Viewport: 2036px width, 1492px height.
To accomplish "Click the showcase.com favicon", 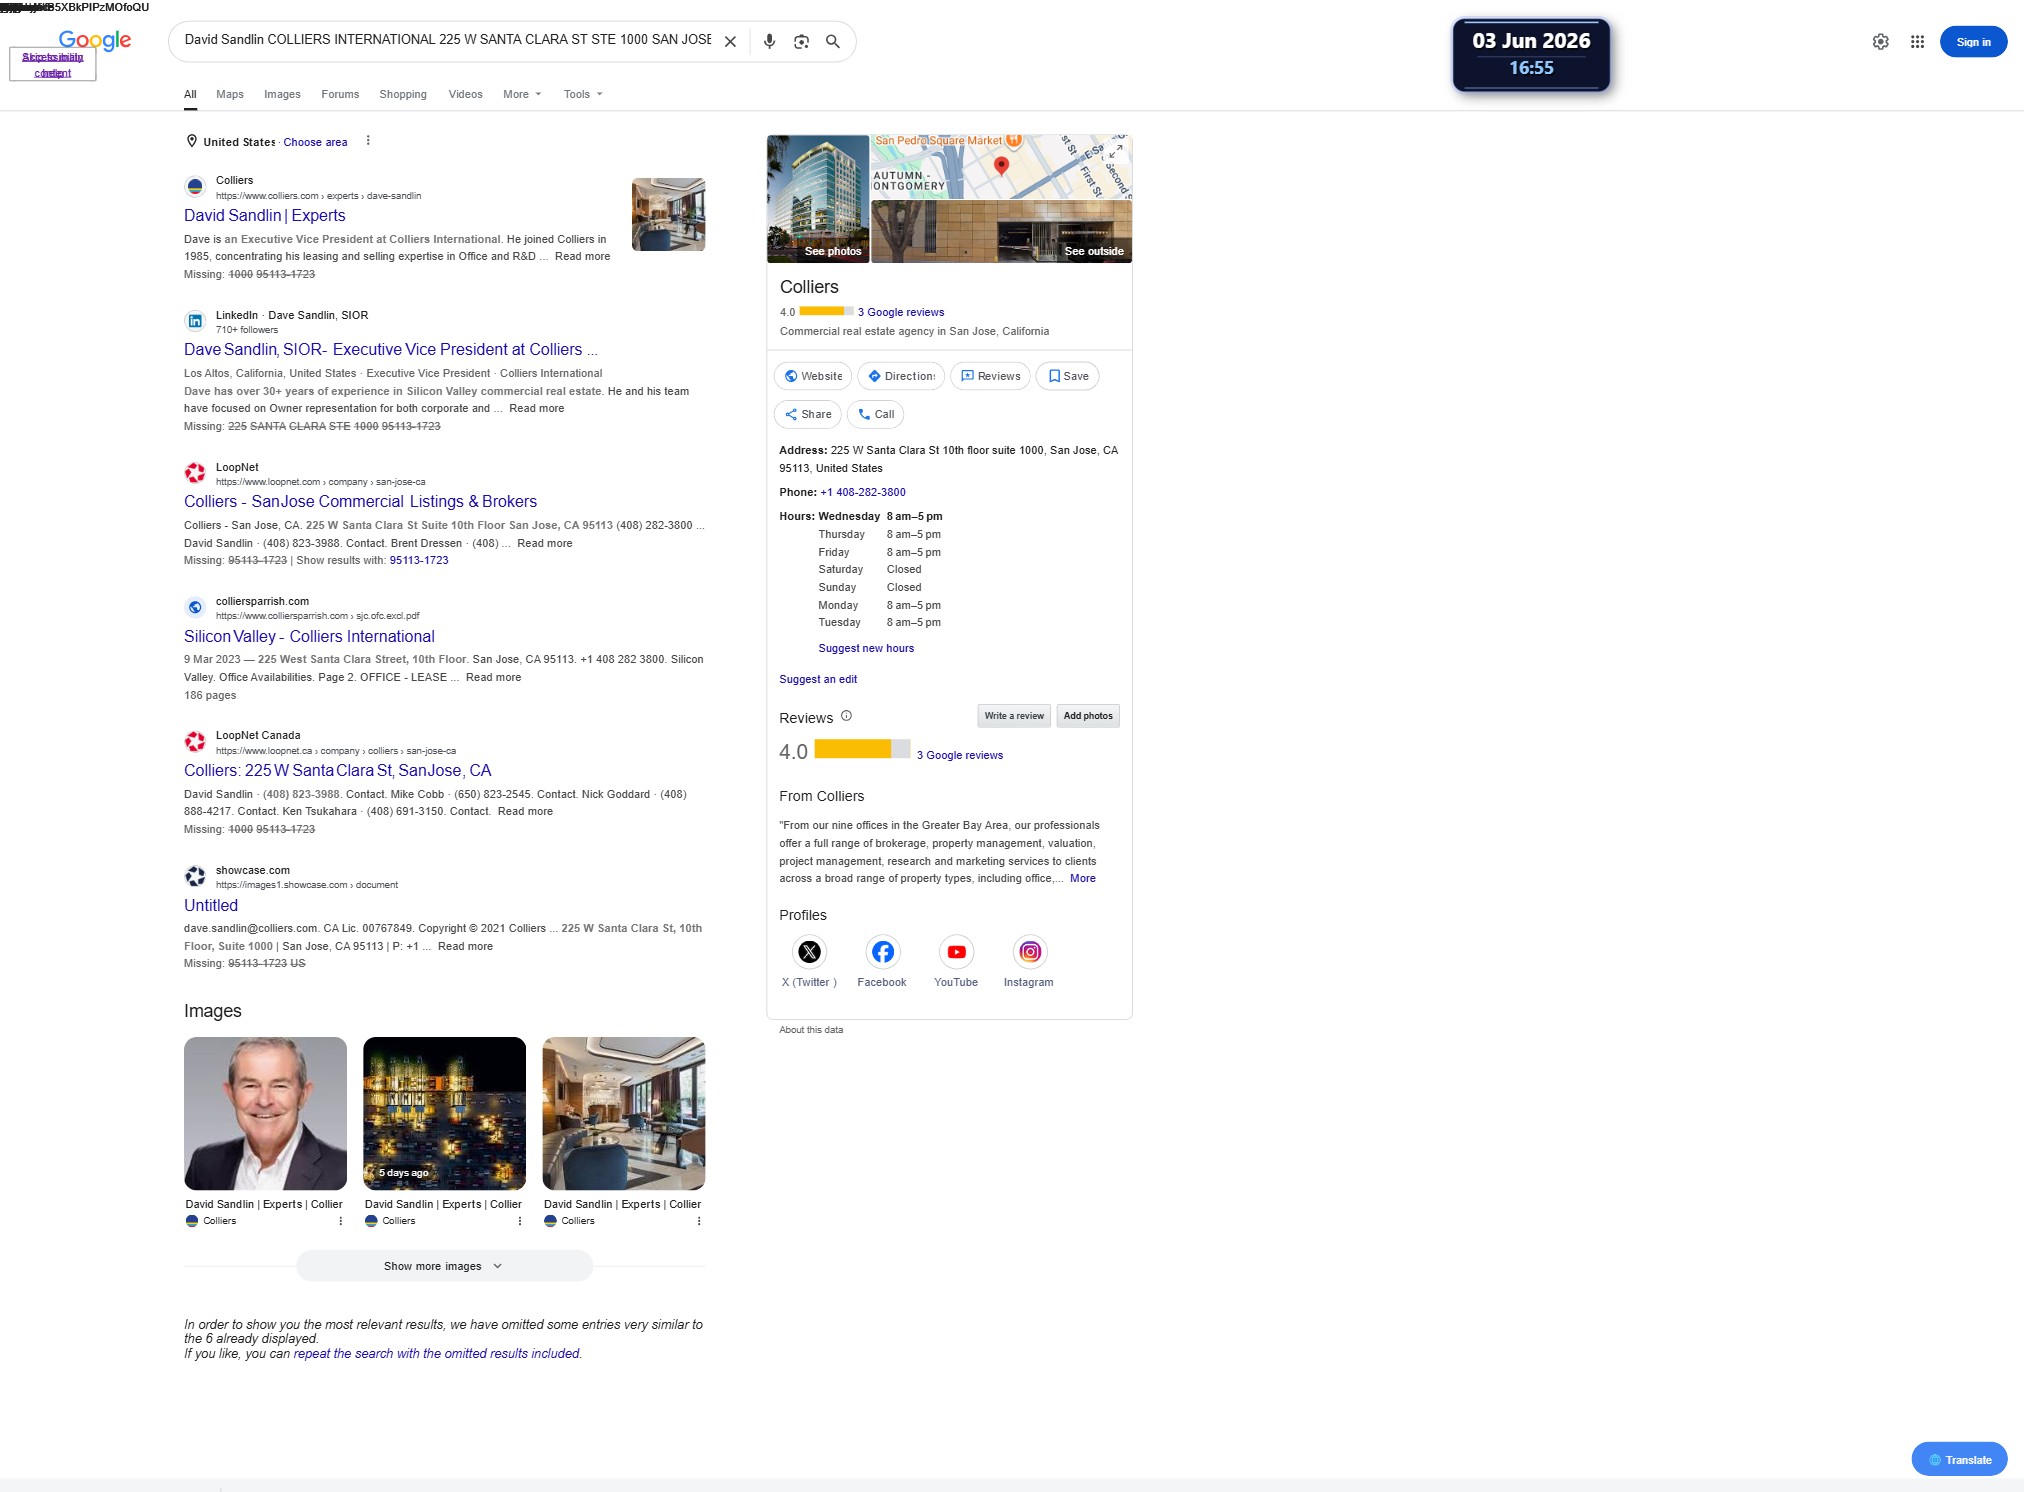I will [195, 877].
